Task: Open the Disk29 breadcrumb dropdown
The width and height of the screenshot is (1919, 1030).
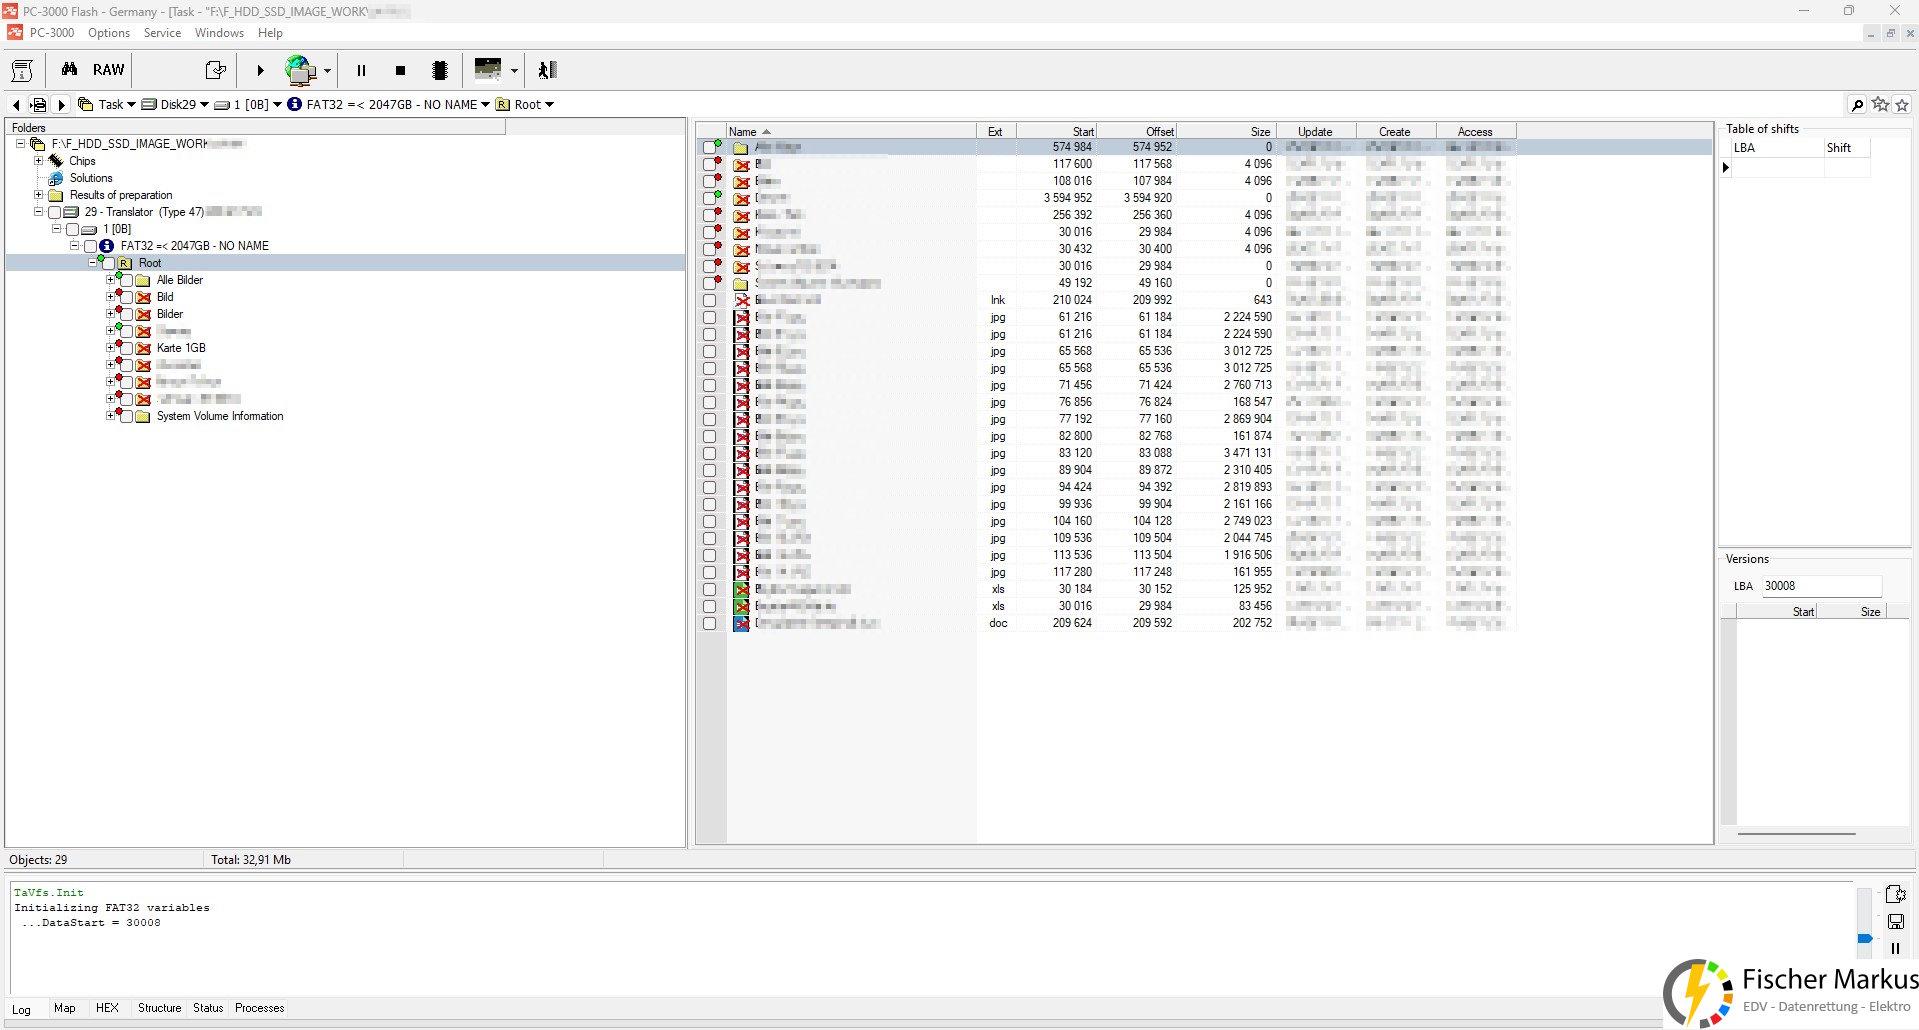Action: [x=204, y=105]
